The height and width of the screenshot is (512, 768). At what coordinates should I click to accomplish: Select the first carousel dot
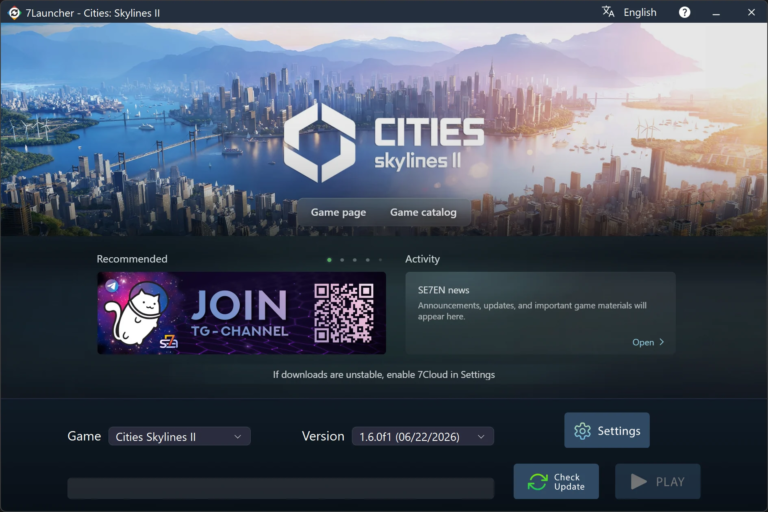(329, 260)
